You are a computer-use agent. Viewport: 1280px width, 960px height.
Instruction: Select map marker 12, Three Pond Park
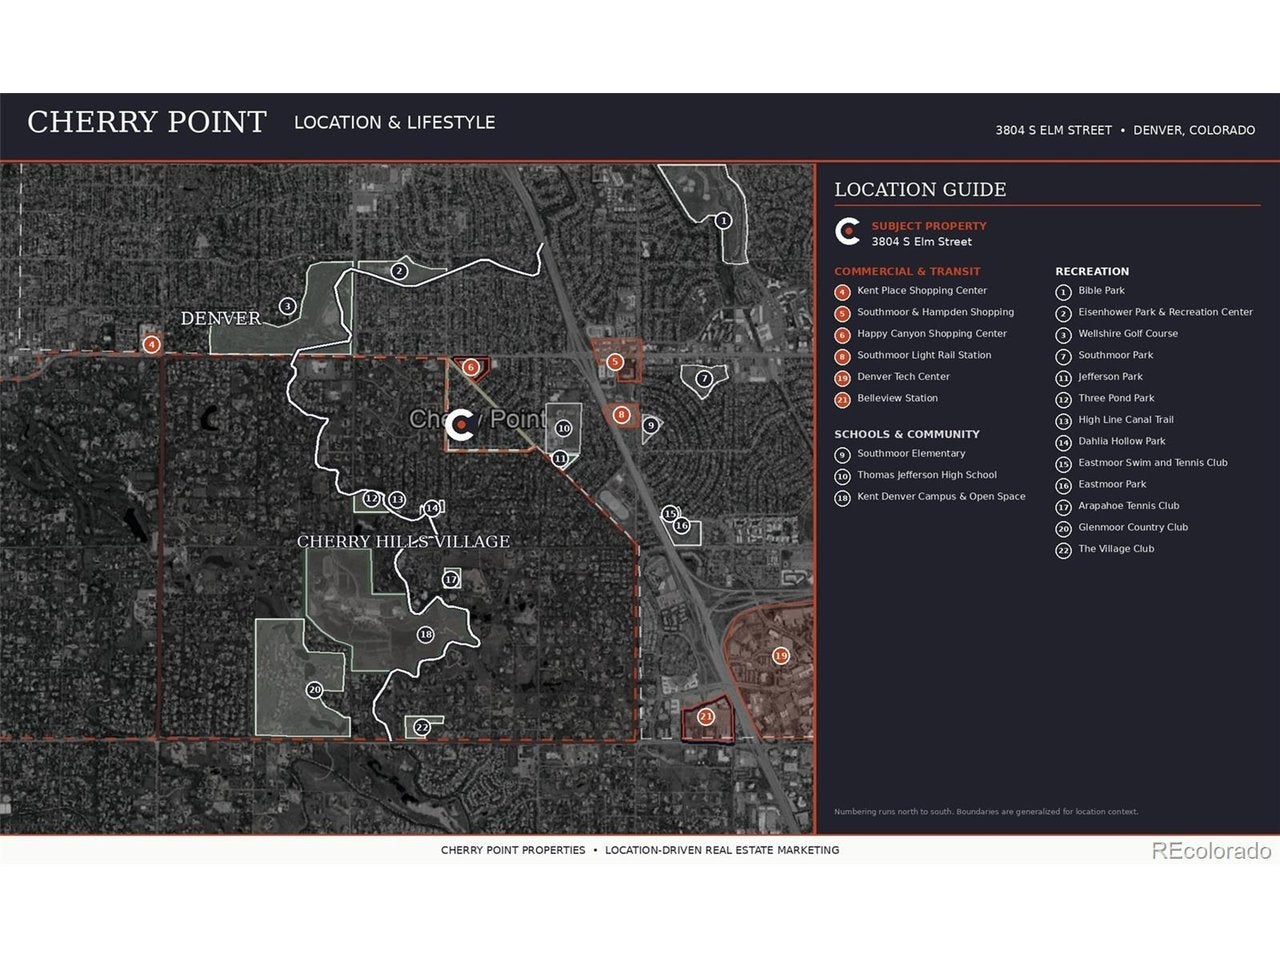pos(371,498)
